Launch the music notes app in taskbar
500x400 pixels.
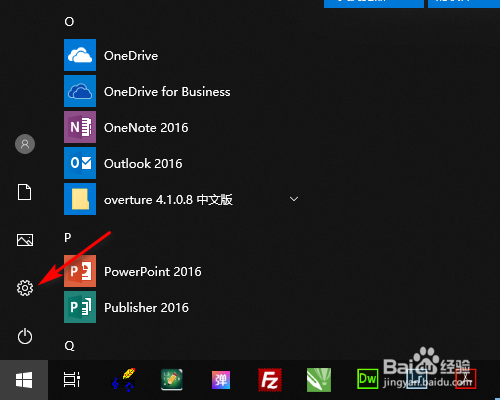click(x=123, y=380)
